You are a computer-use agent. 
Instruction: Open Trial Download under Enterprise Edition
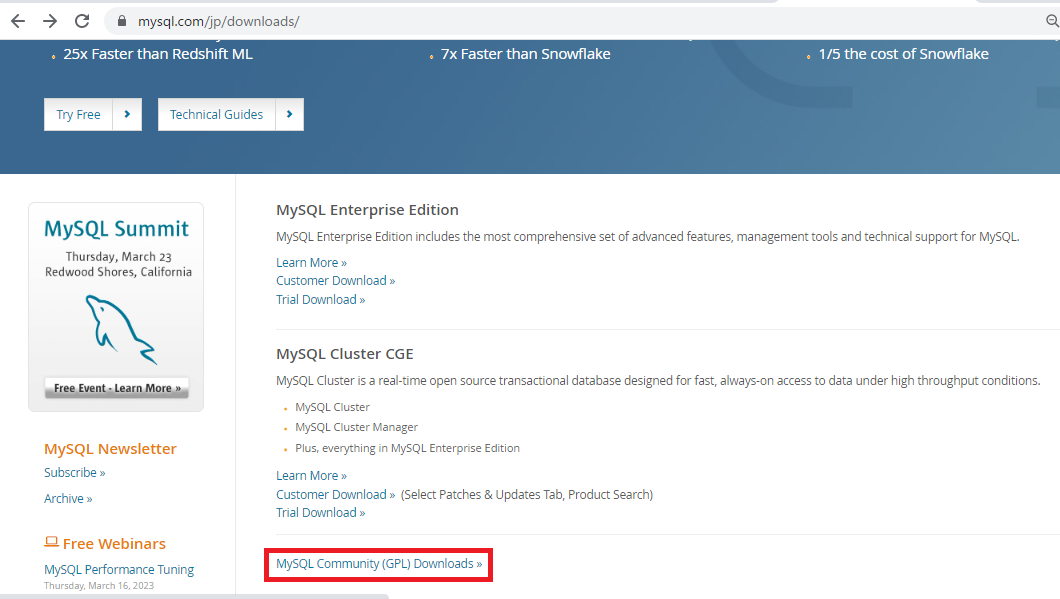click(320, 300)
